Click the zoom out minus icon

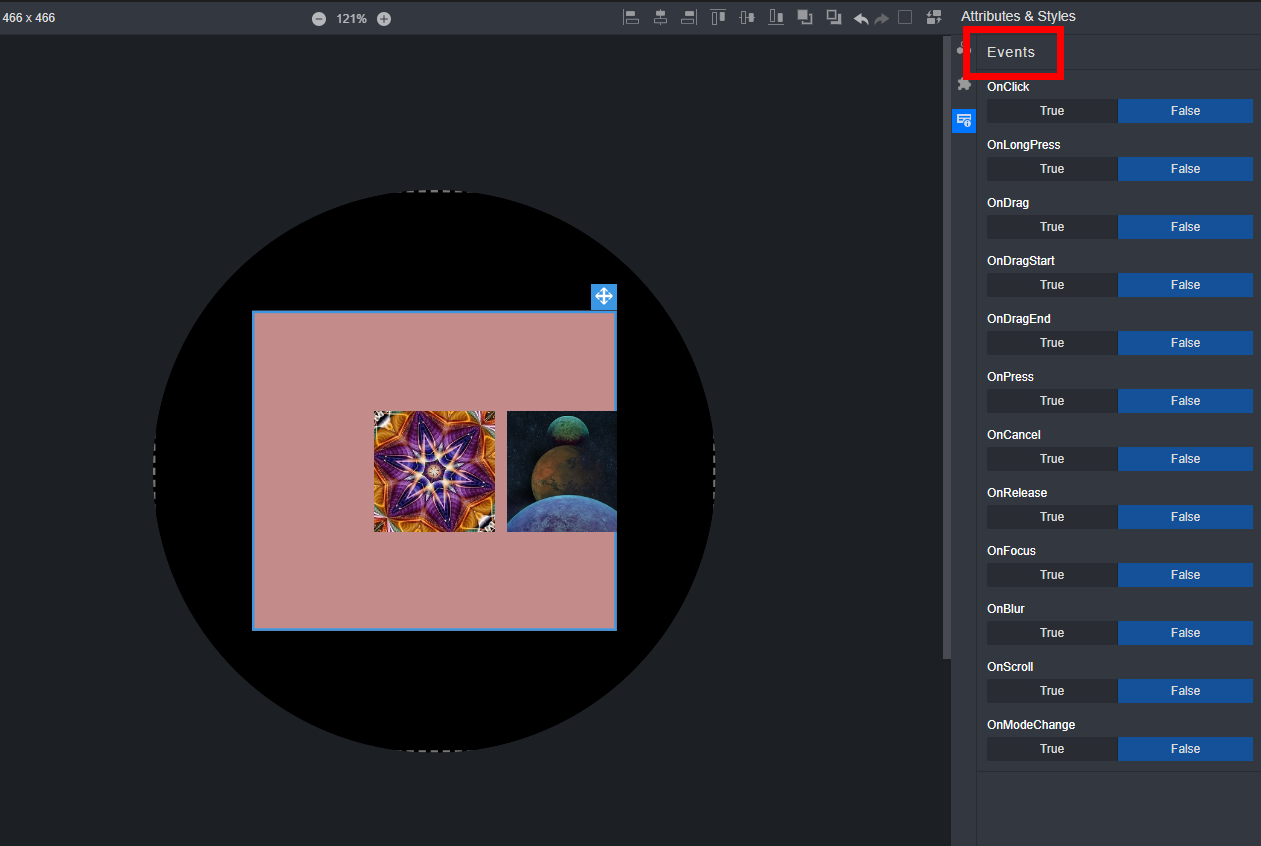(x=319, y=19)
